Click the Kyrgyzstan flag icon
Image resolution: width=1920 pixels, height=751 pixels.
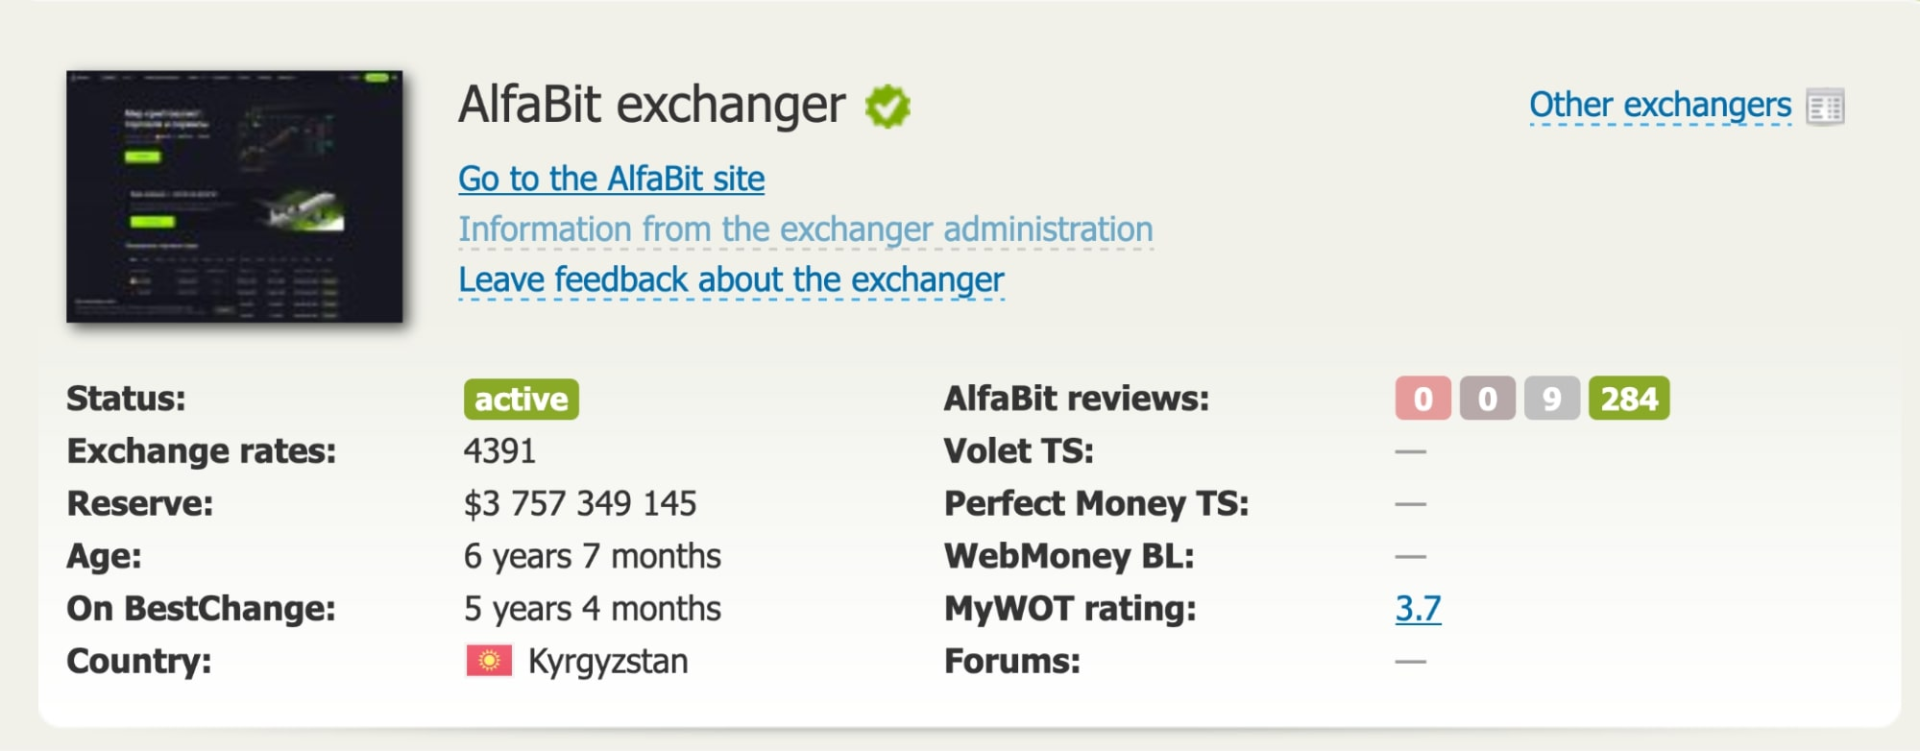coord(489,659)
